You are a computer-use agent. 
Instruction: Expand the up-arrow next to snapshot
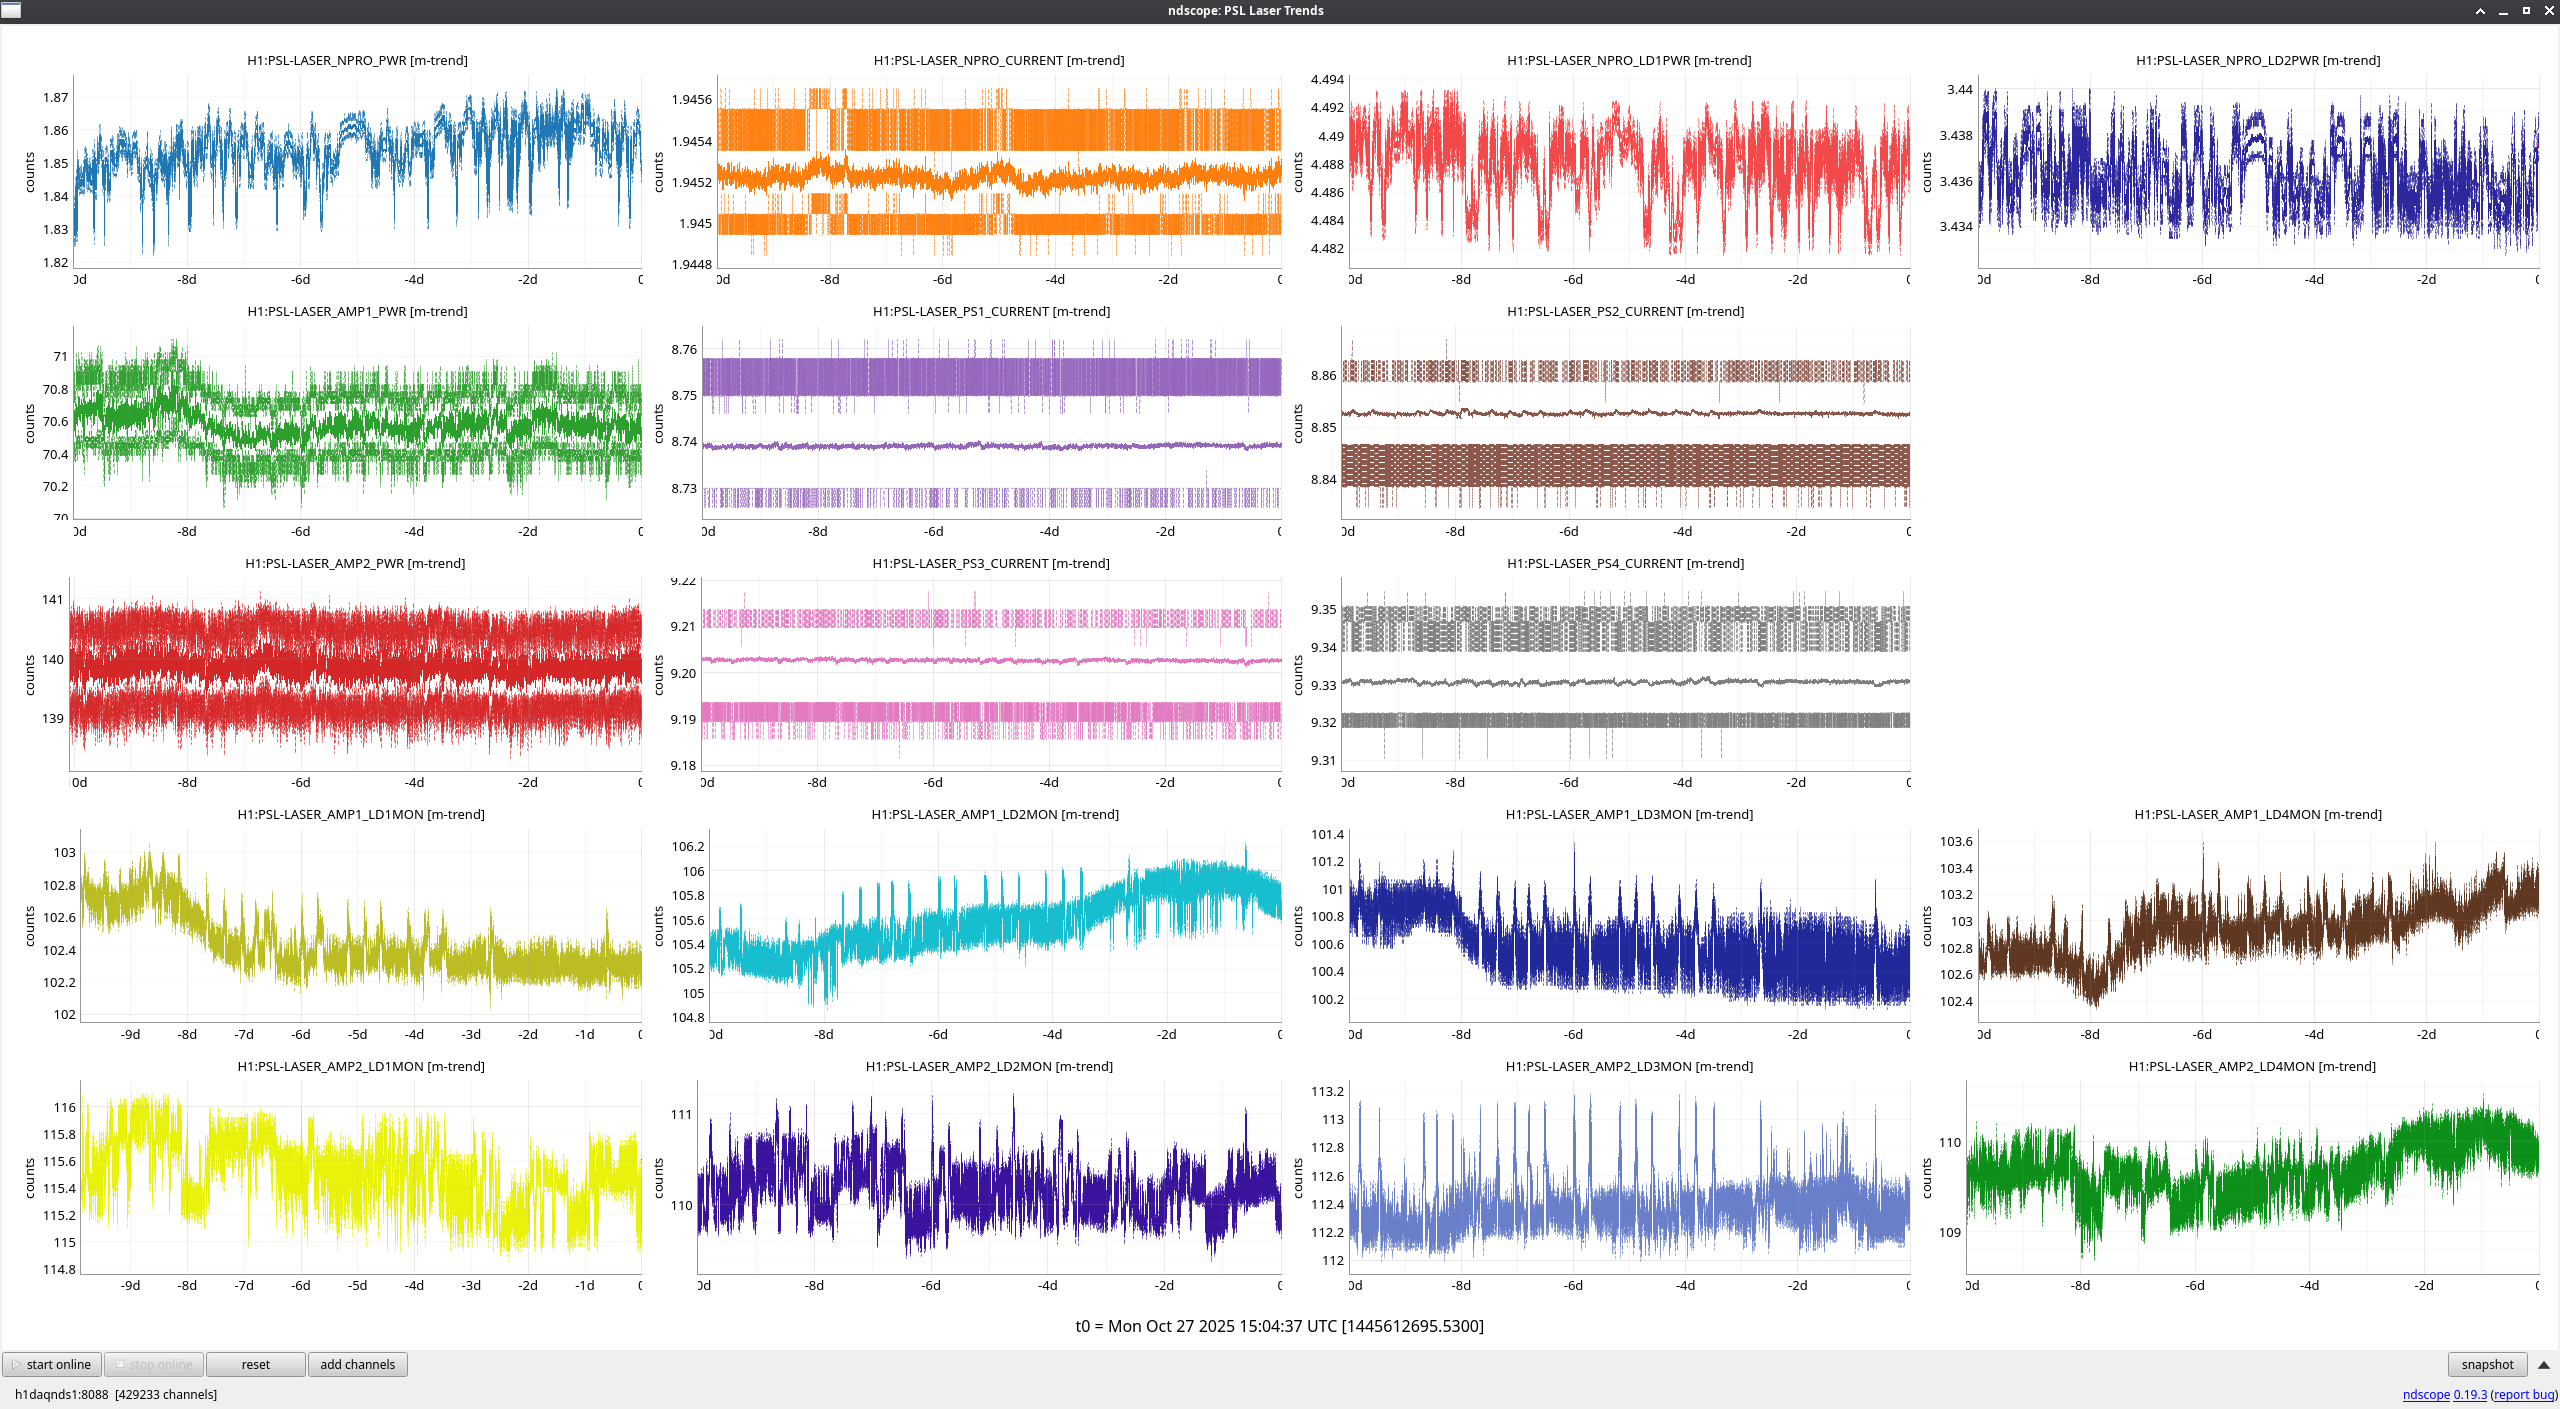tap(2543, 1365)
